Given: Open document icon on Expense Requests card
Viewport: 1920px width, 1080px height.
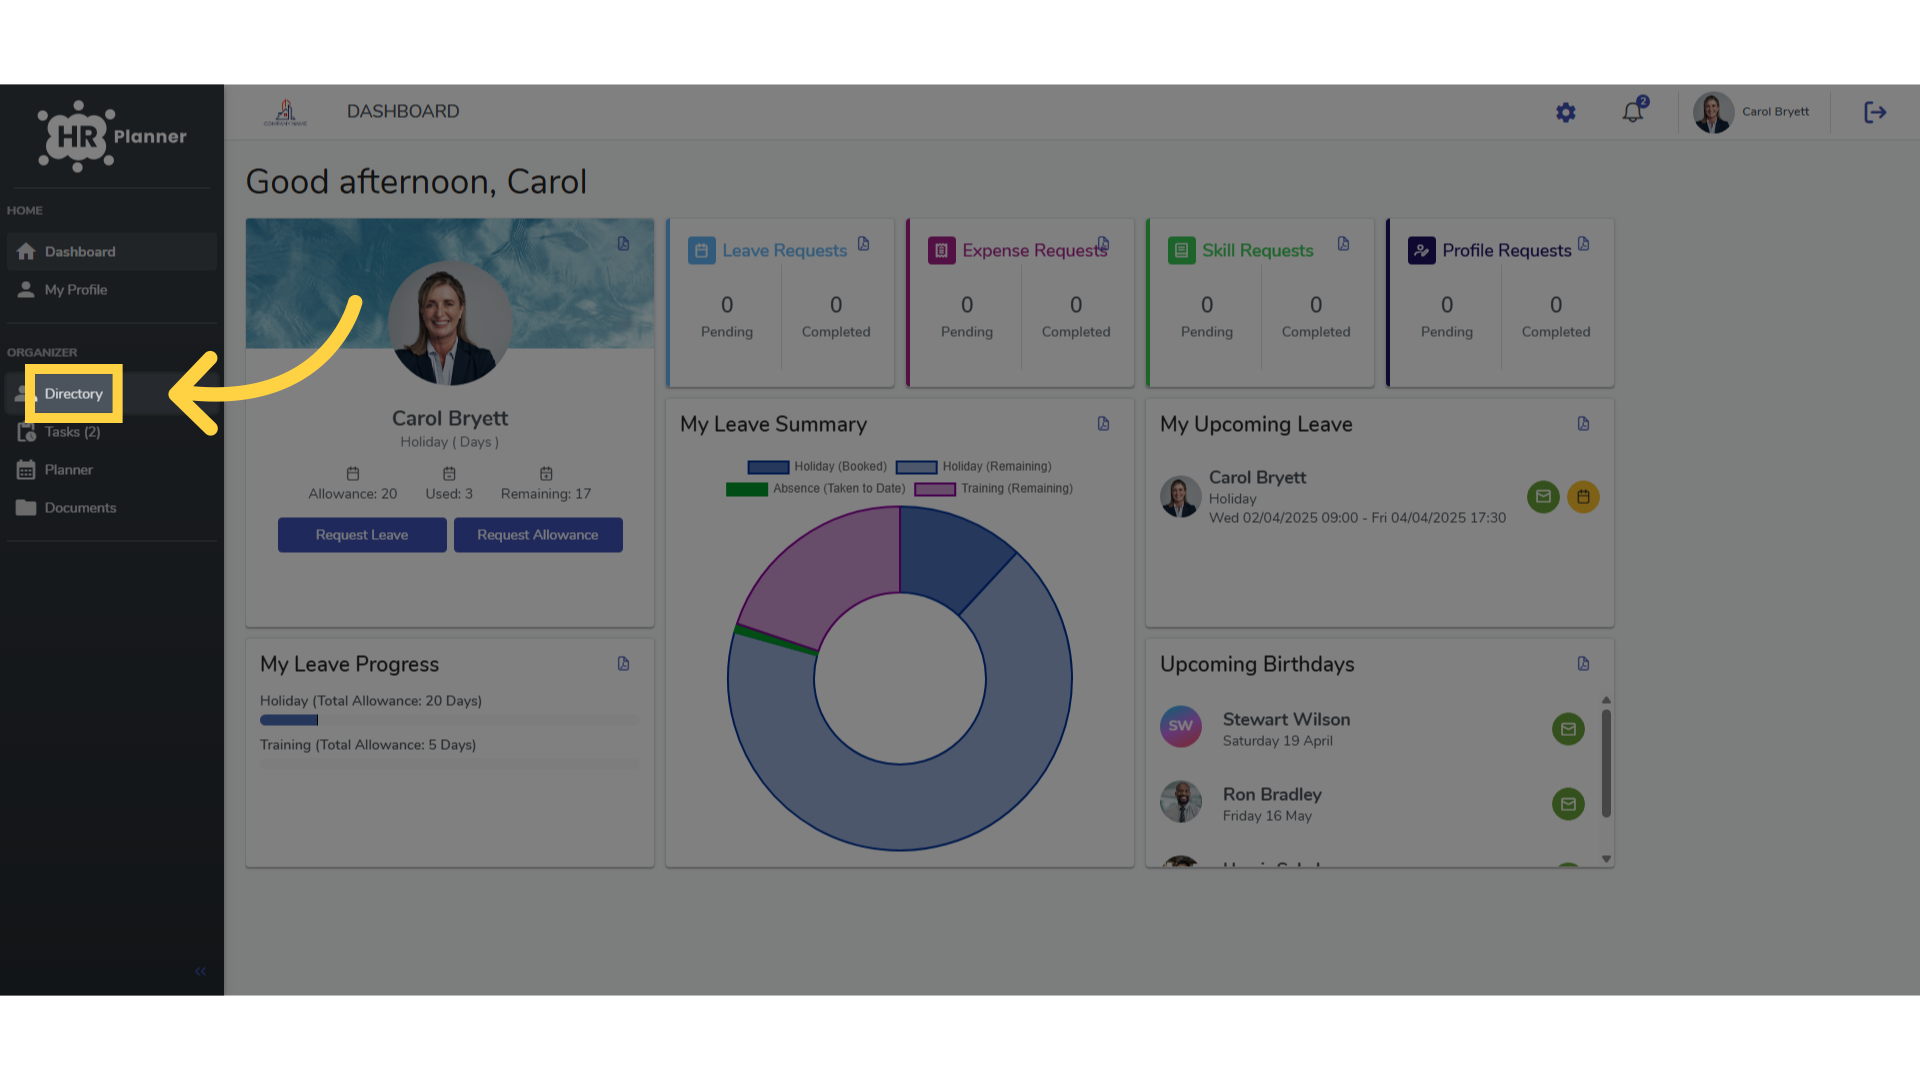Looking at the screenshot, I should [1104, 244].
